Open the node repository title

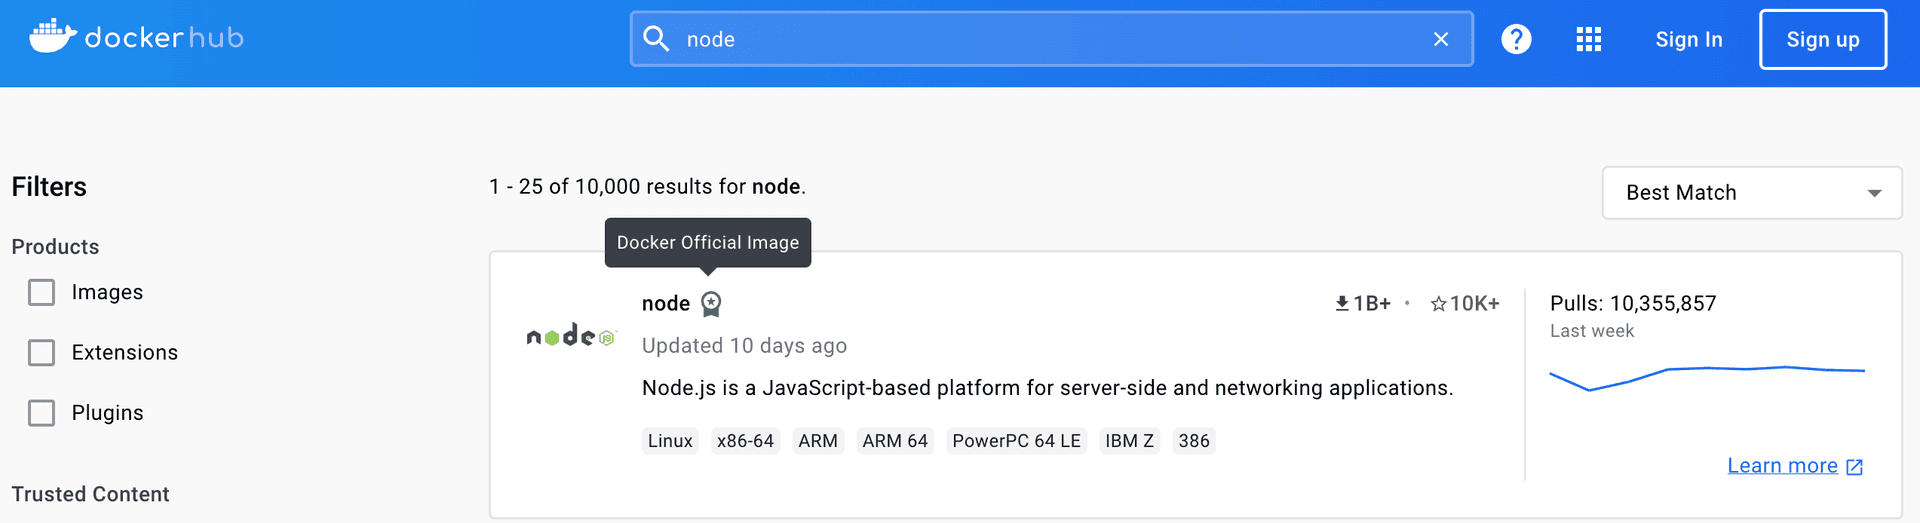(666, 303)
